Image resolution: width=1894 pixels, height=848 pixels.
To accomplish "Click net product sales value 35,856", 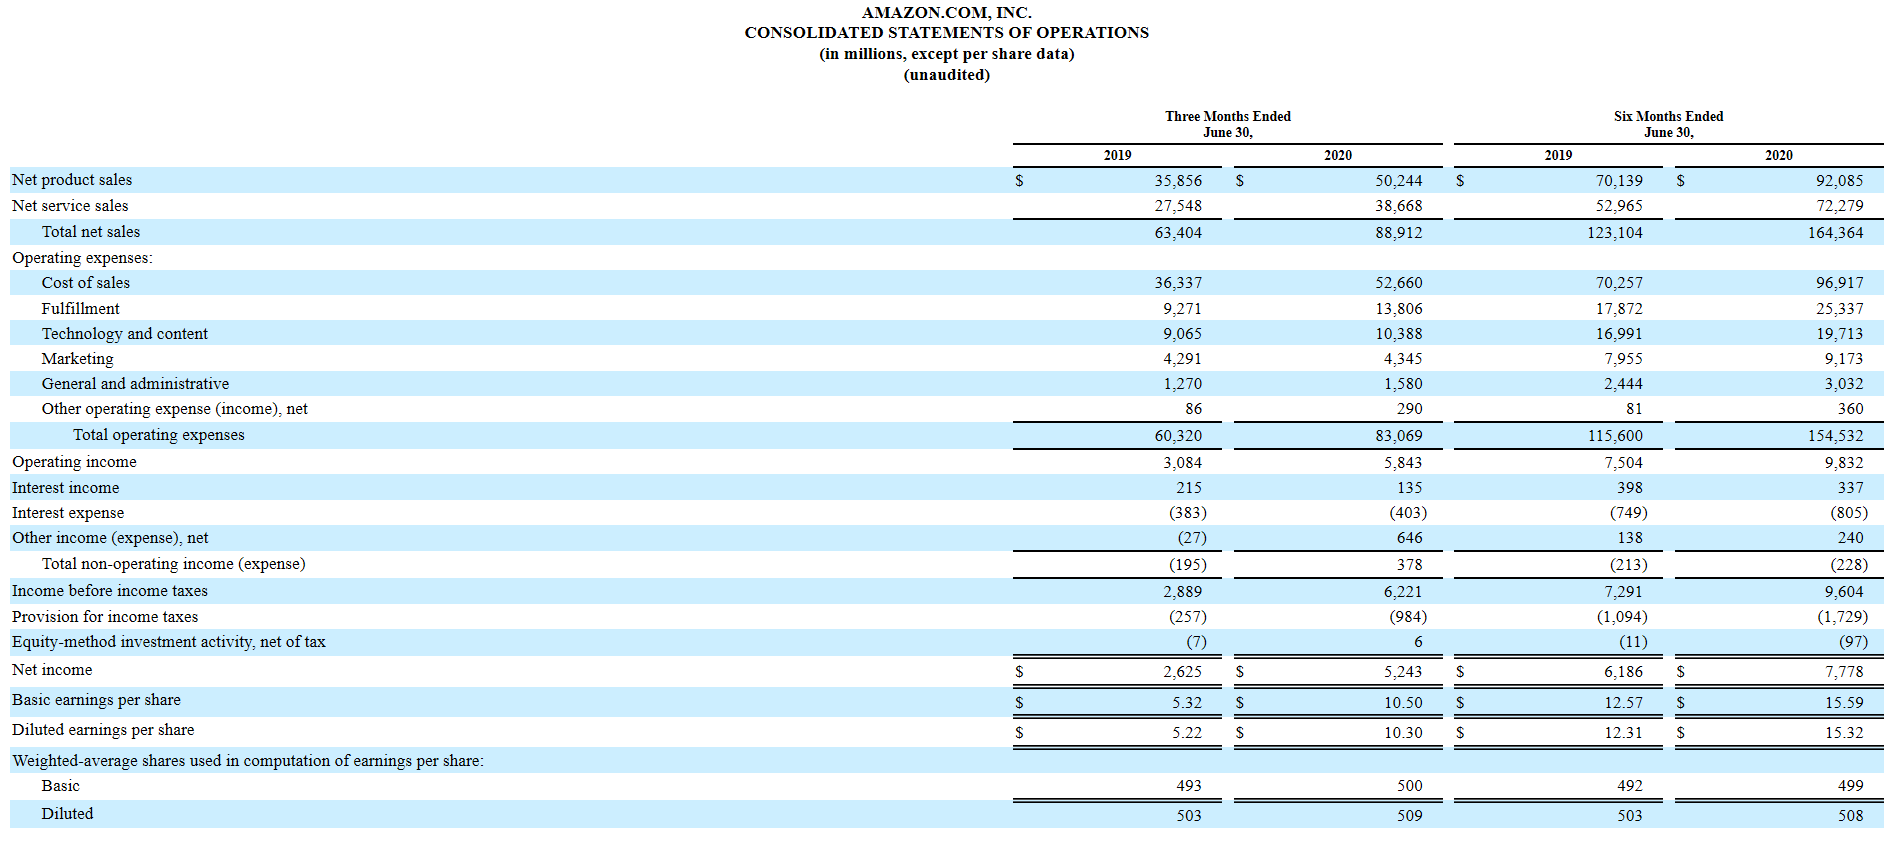I will coord(1178,181).
